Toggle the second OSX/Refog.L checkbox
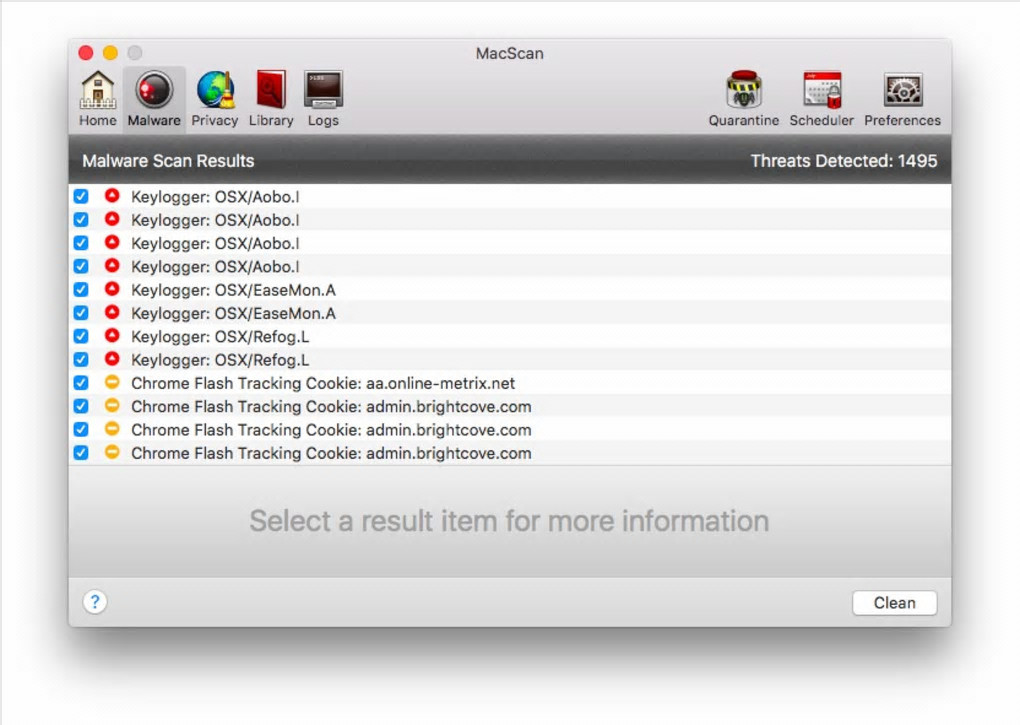The height and width of the screenshot is (725, 1020). pyautogui.click(x=81, y=360)
